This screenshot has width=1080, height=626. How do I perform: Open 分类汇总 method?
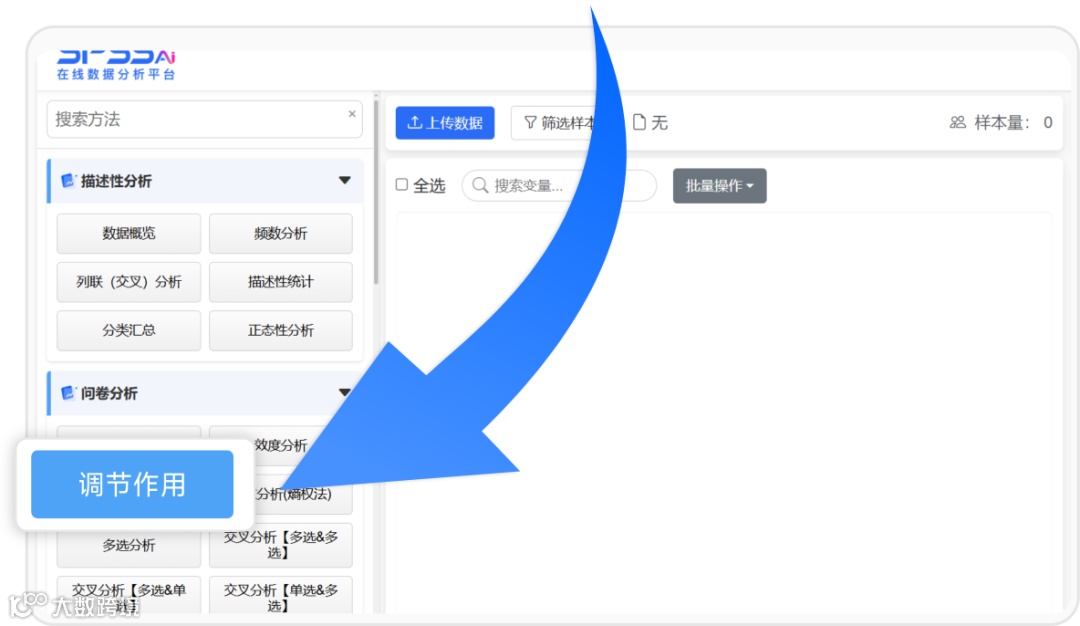(129, 331)
